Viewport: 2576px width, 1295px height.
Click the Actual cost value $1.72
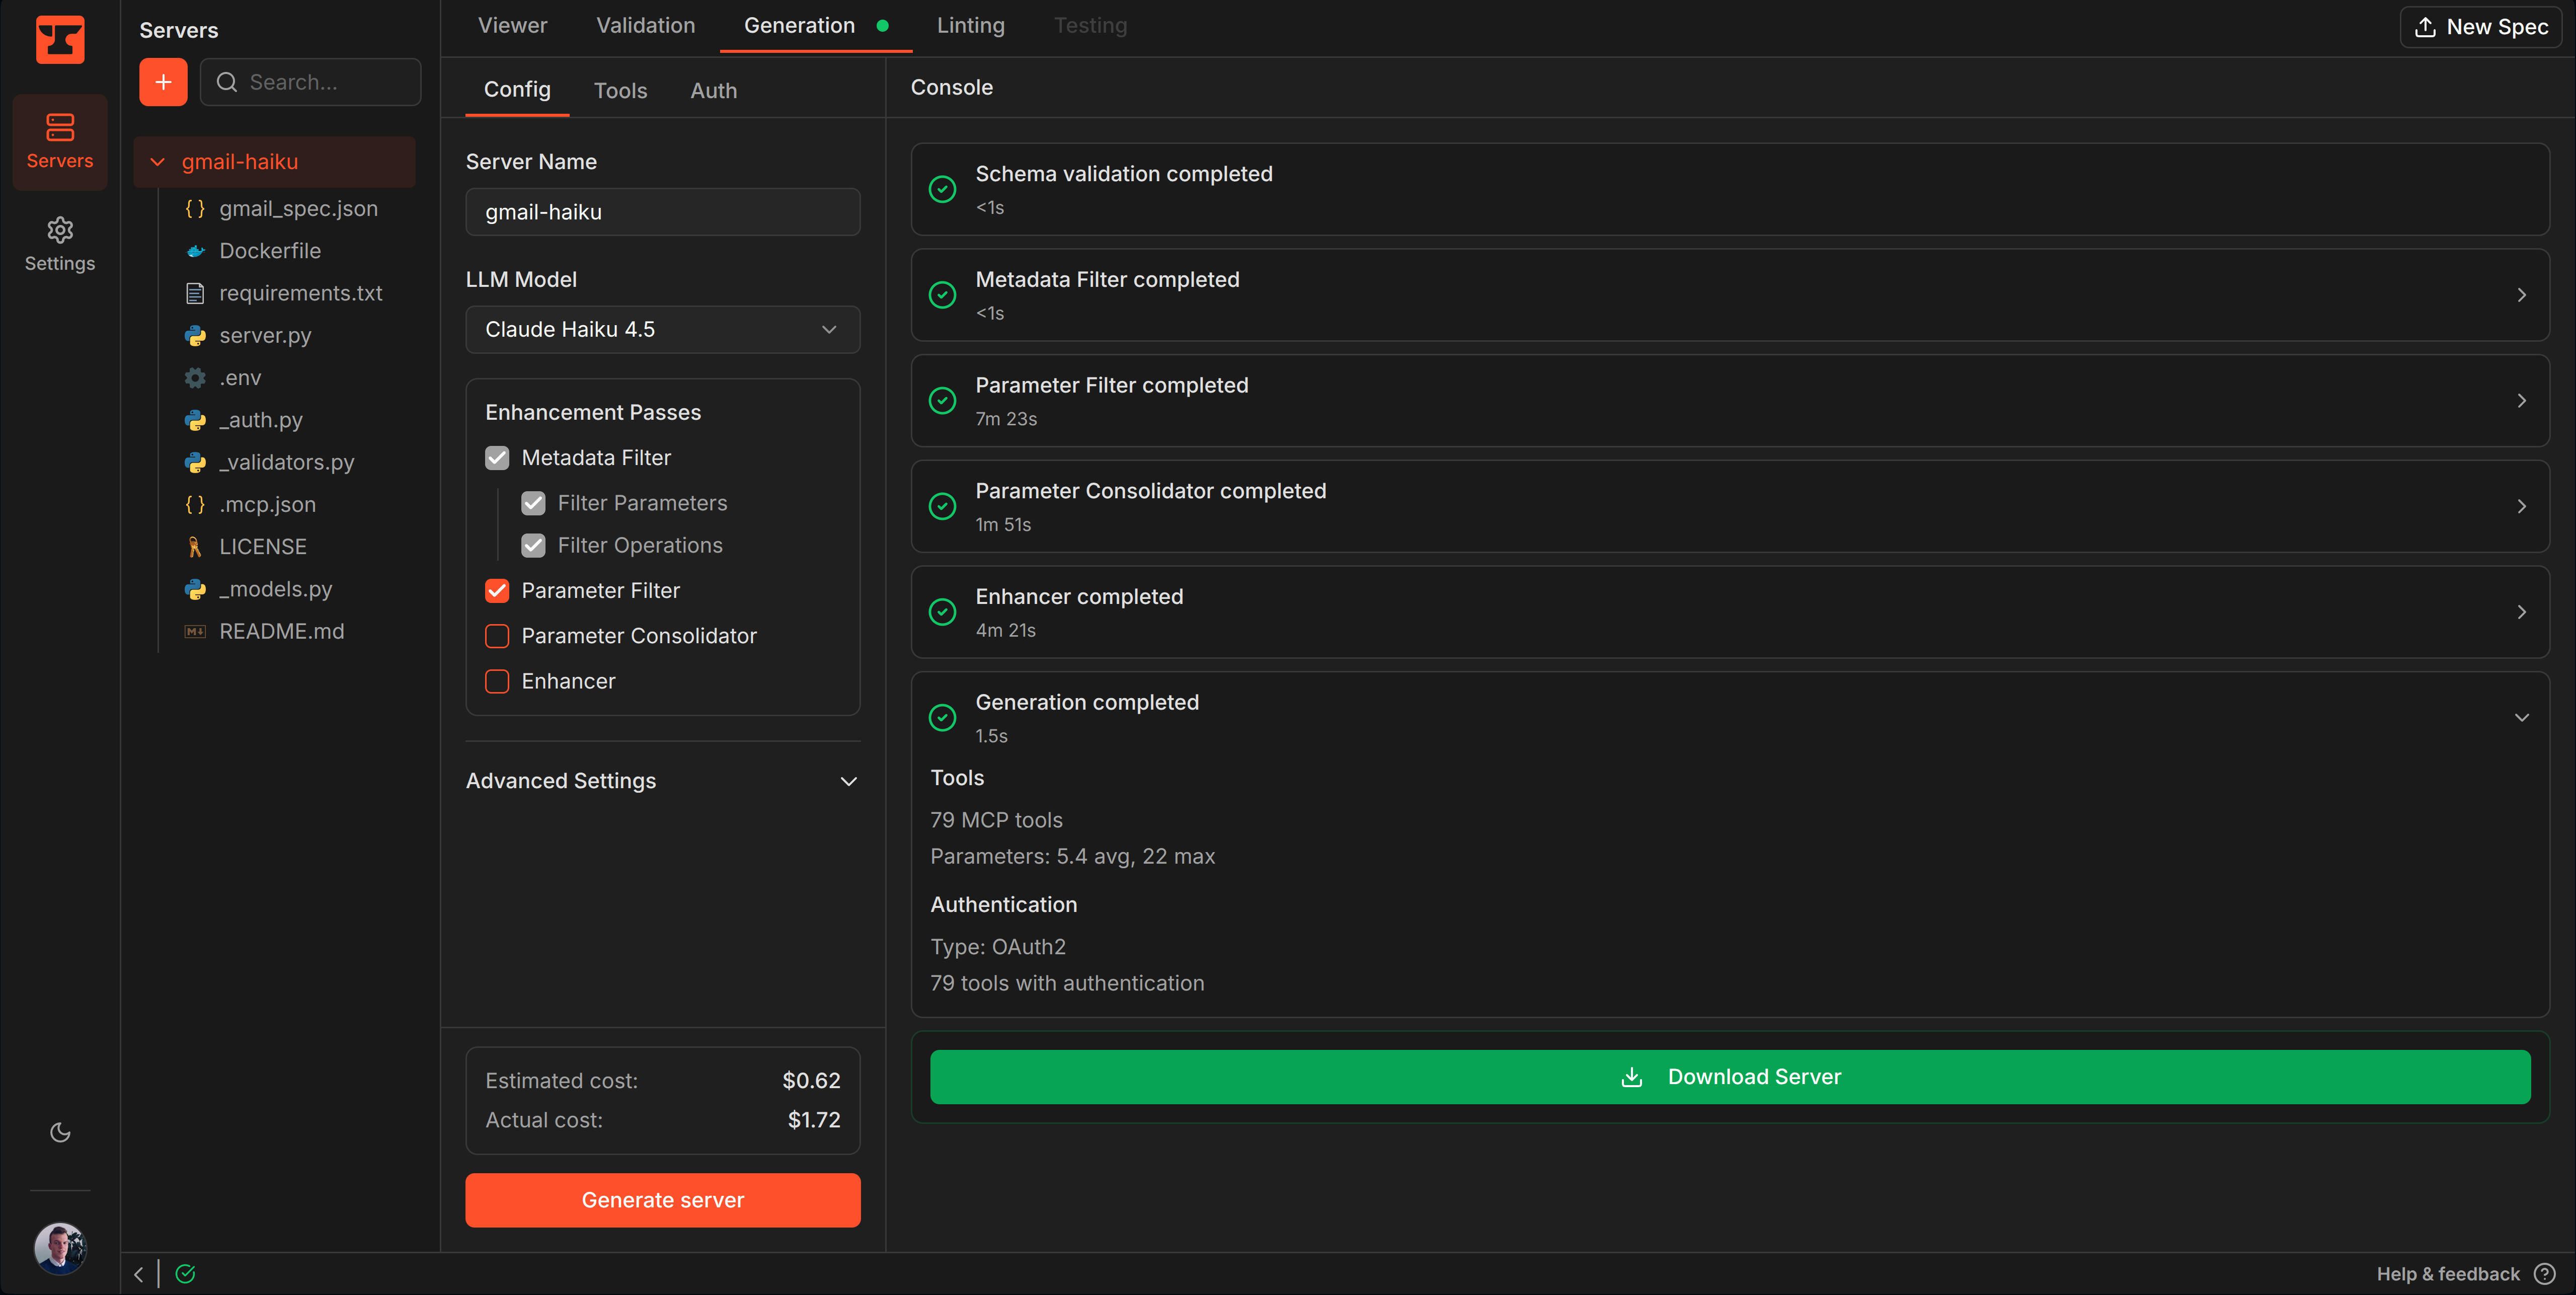pos(813,1120)
